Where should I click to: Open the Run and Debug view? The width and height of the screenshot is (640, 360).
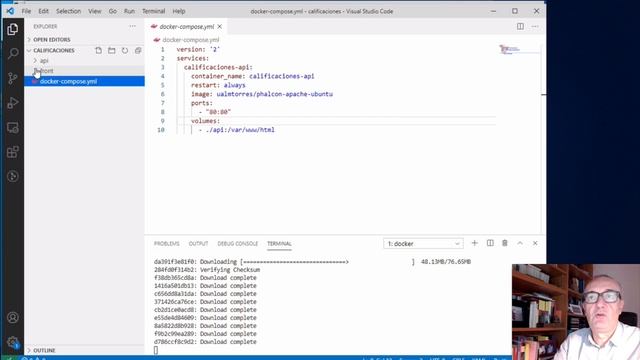(13, 103)
